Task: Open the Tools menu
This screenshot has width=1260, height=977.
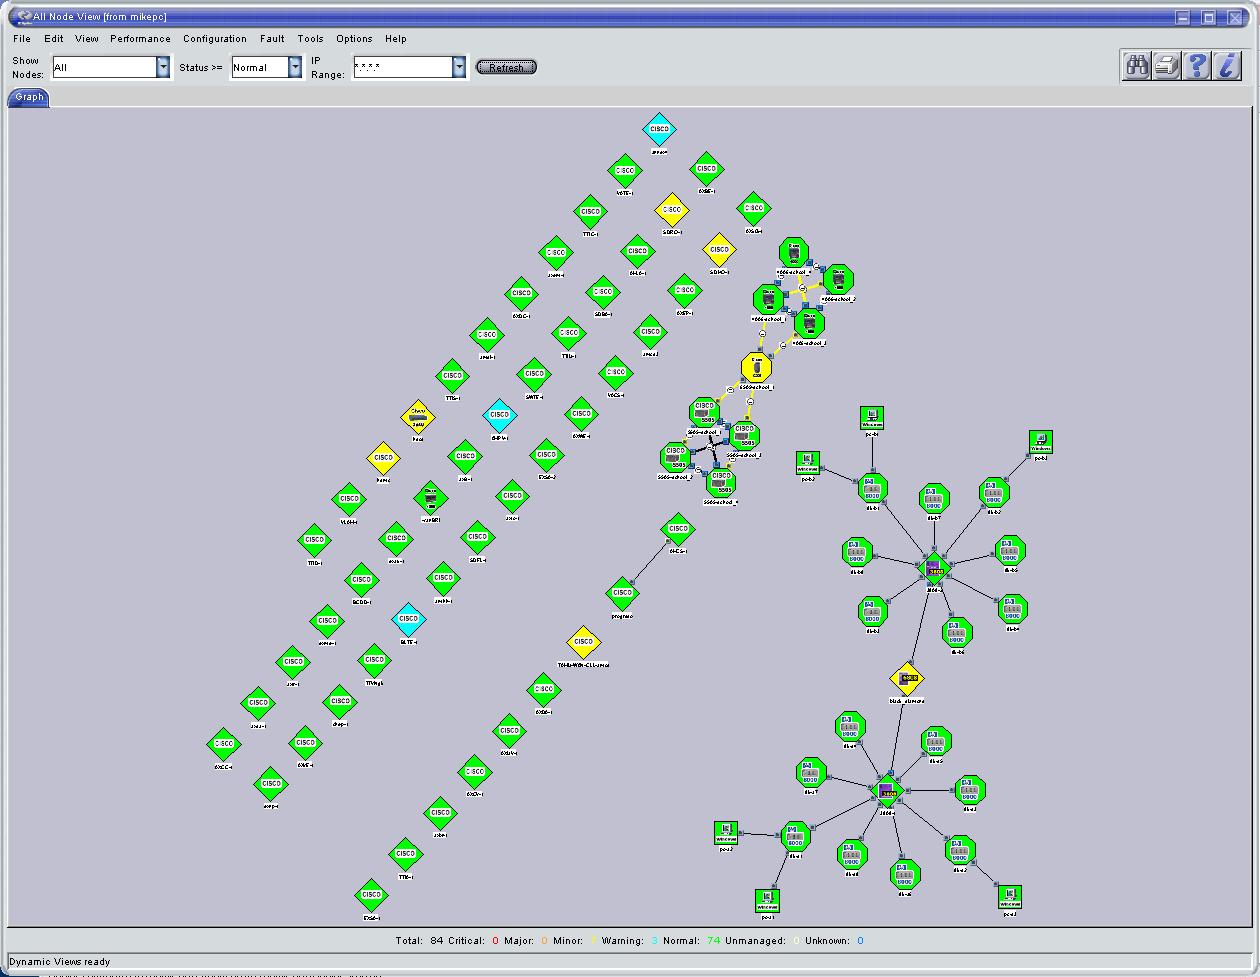Action: tap(310, 39)
